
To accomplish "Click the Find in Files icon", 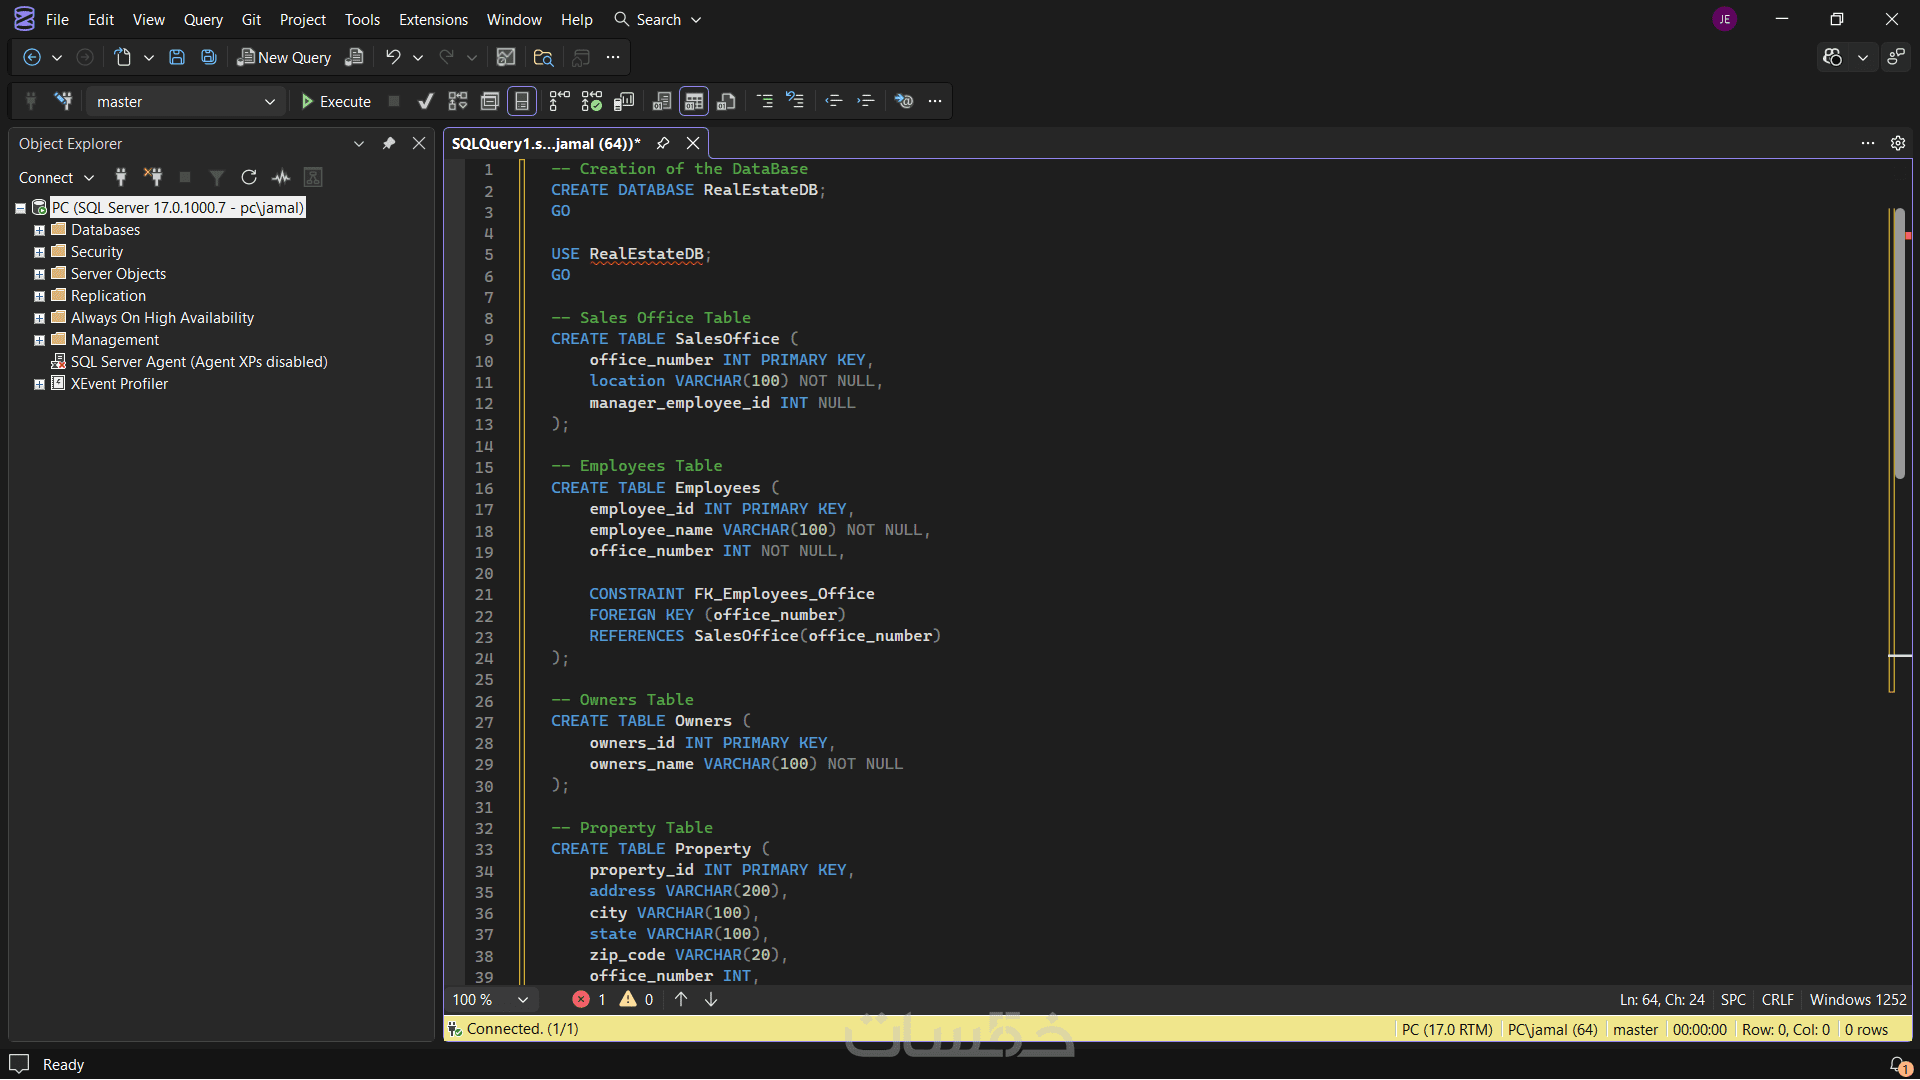I will (543, 57).
